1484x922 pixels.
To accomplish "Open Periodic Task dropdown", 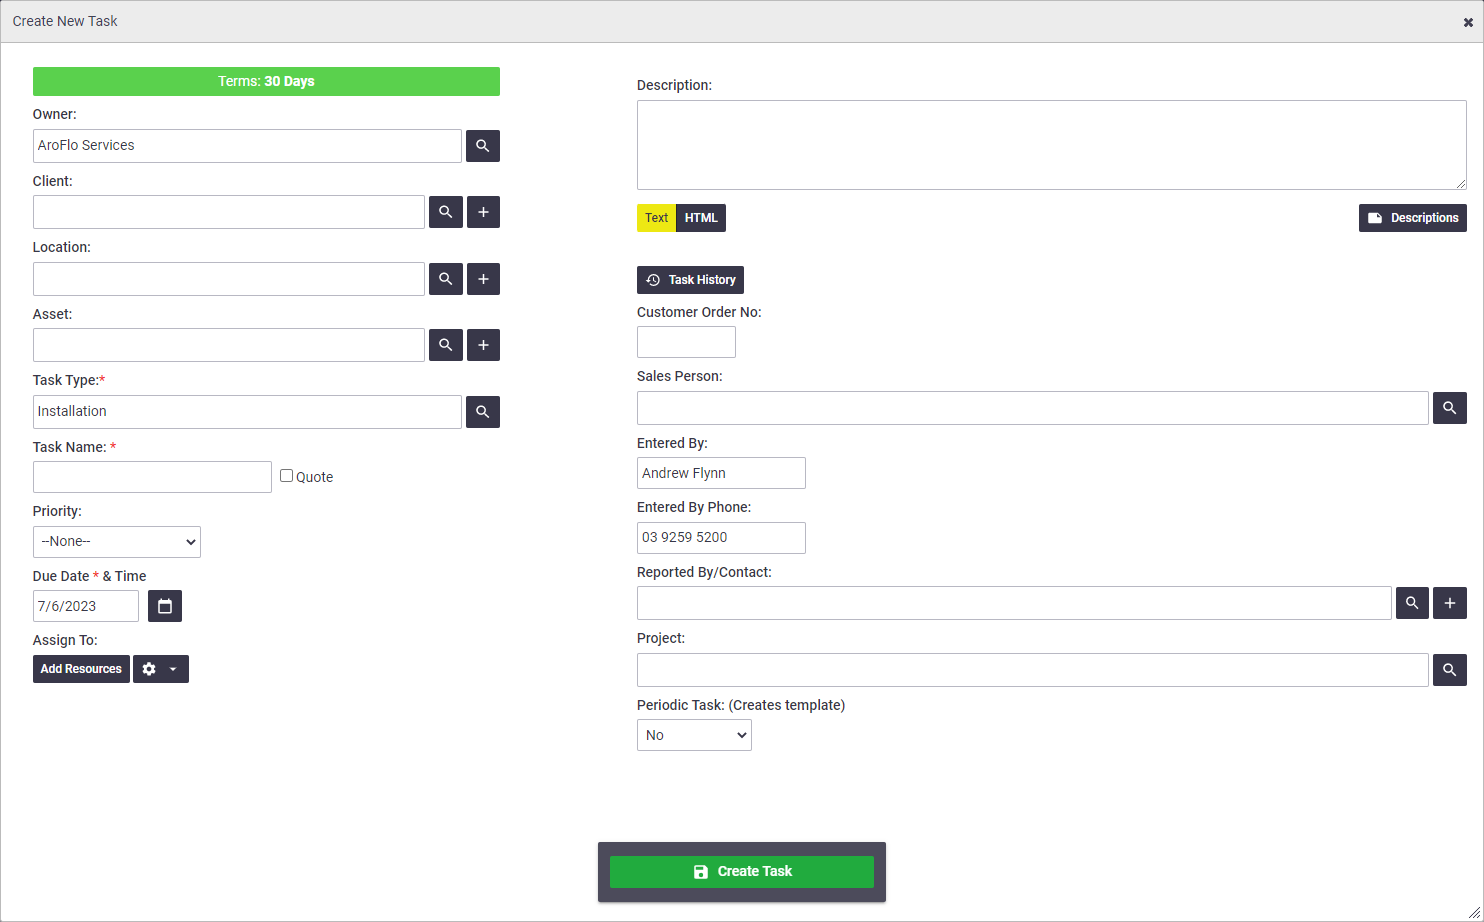I will (694, 735).
